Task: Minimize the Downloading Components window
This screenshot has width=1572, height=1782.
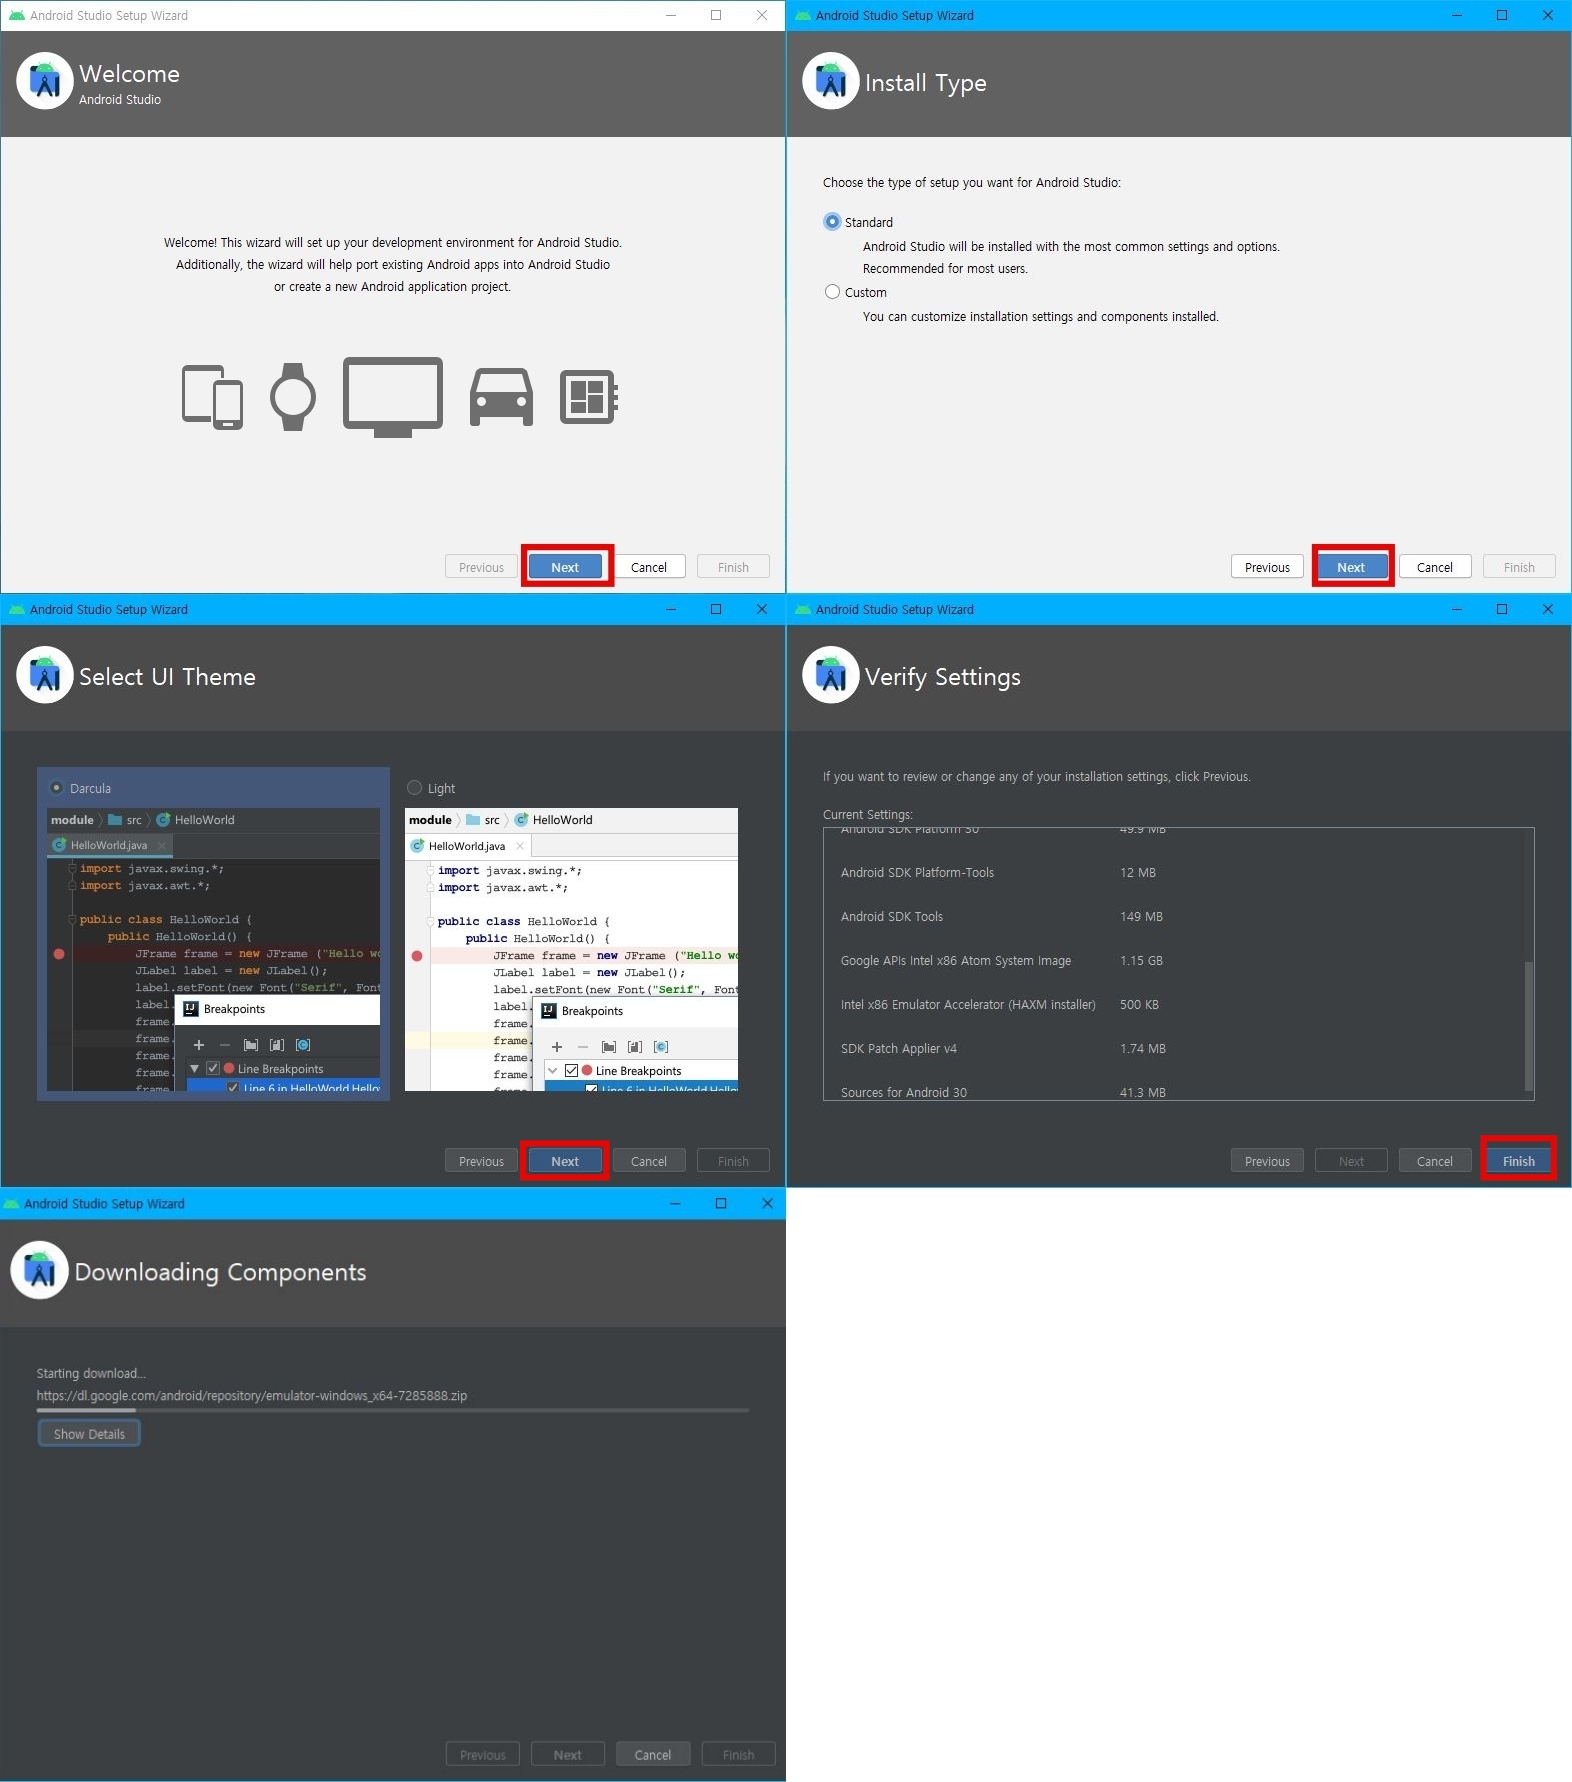Action: click(x=675, y=1203)
